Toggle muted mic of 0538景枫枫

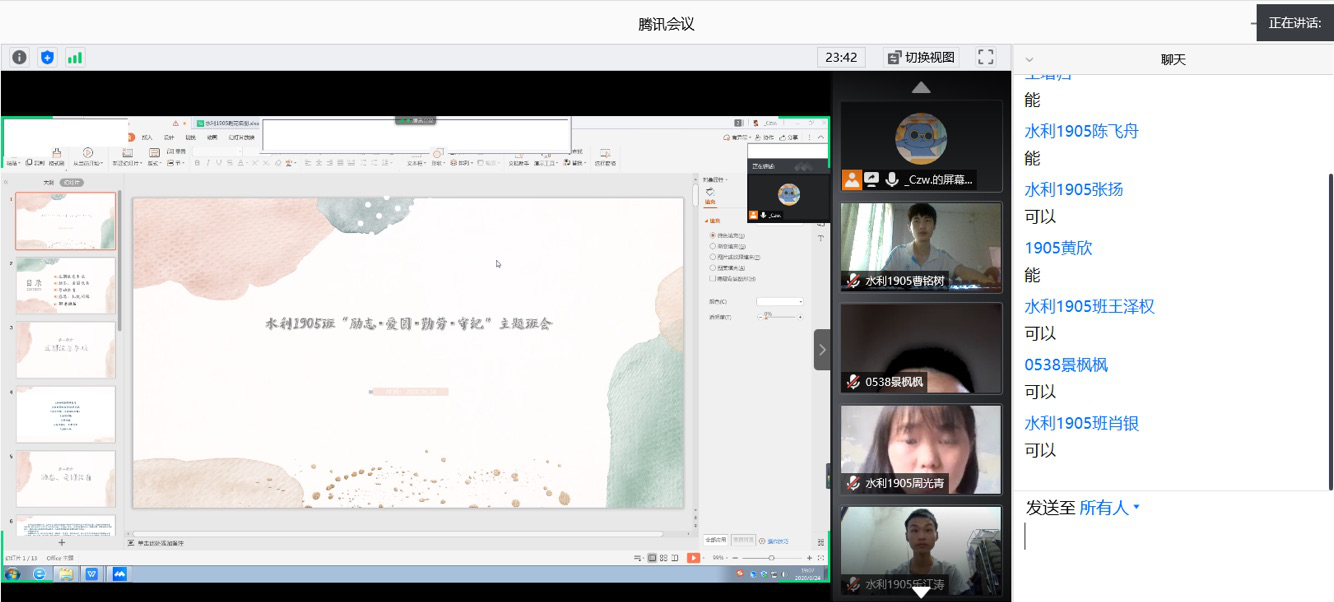[x=853, y=381]
